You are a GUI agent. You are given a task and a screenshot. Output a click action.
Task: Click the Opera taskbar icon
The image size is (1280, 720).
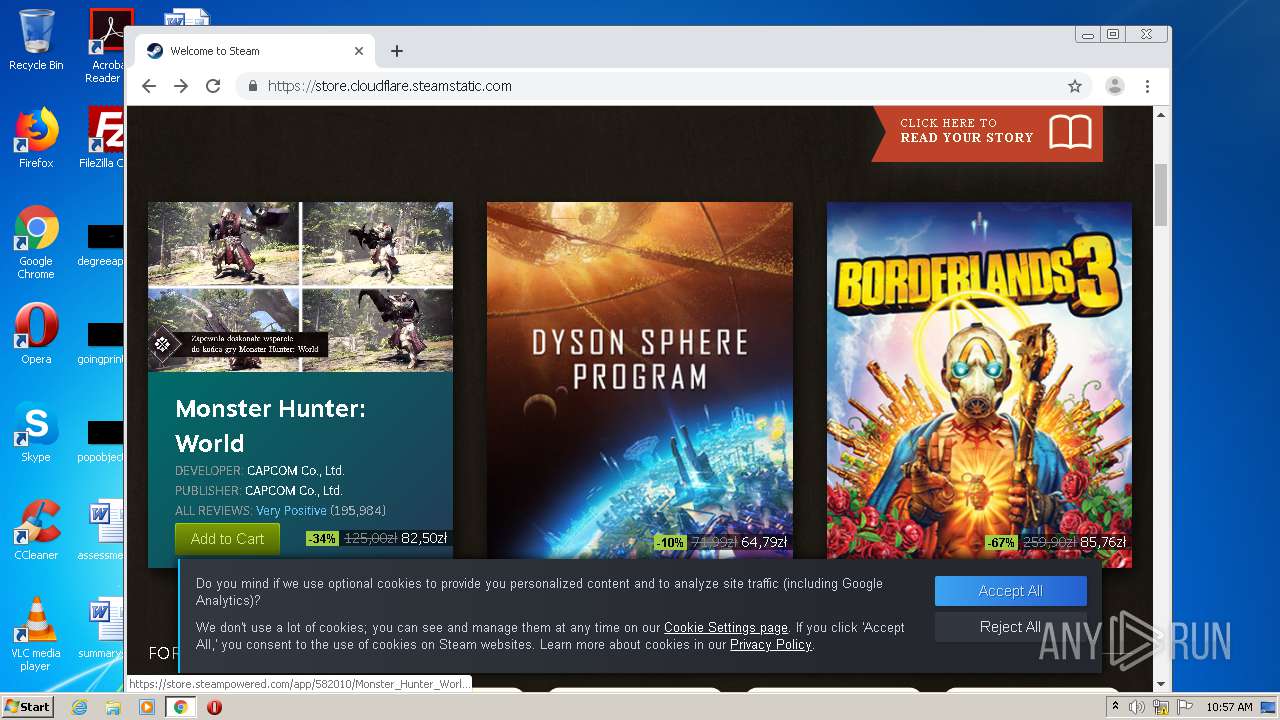pyautogui.click(x=214, y=707)
